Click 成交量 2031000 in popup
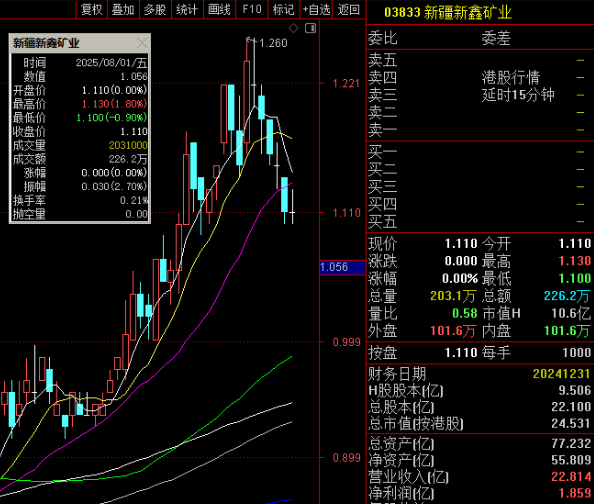 (x=128, y=146)
